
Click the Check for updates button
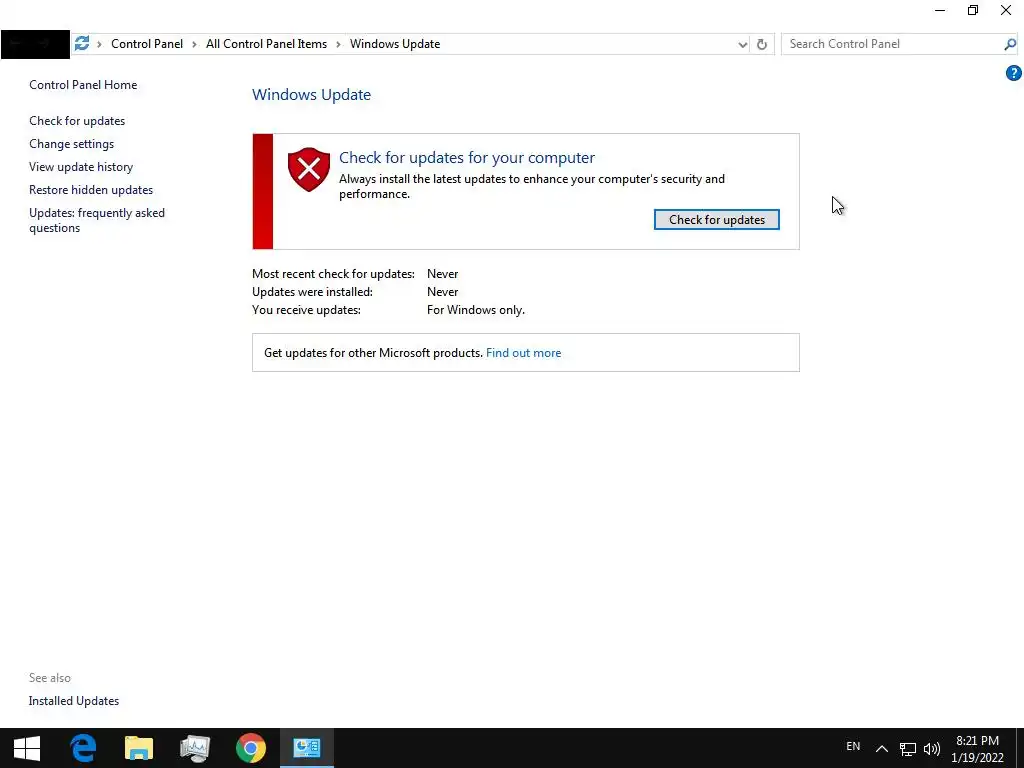click(716, 220)
